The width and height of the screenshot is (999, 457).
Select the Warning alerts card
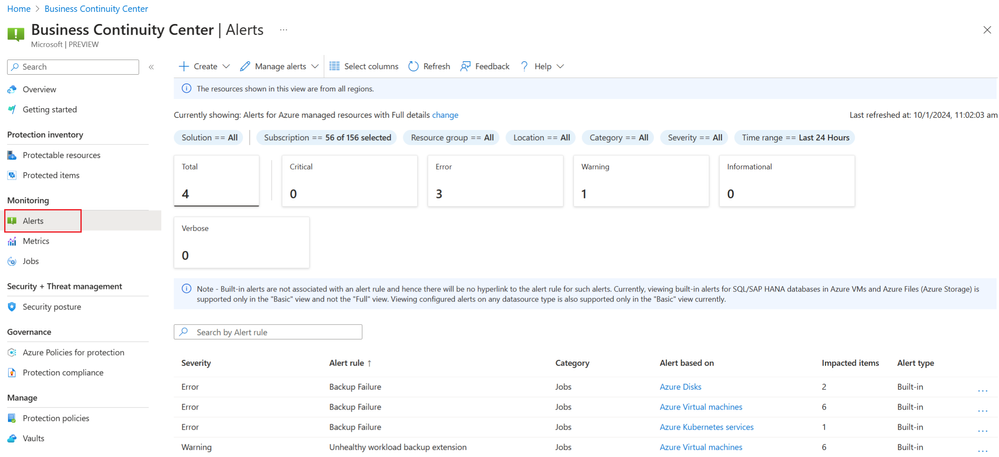click(x=642, y=181)
